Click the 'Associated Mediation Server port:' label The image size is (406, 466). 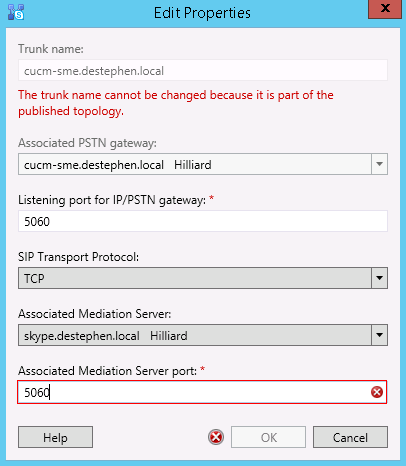pos(108,371)
